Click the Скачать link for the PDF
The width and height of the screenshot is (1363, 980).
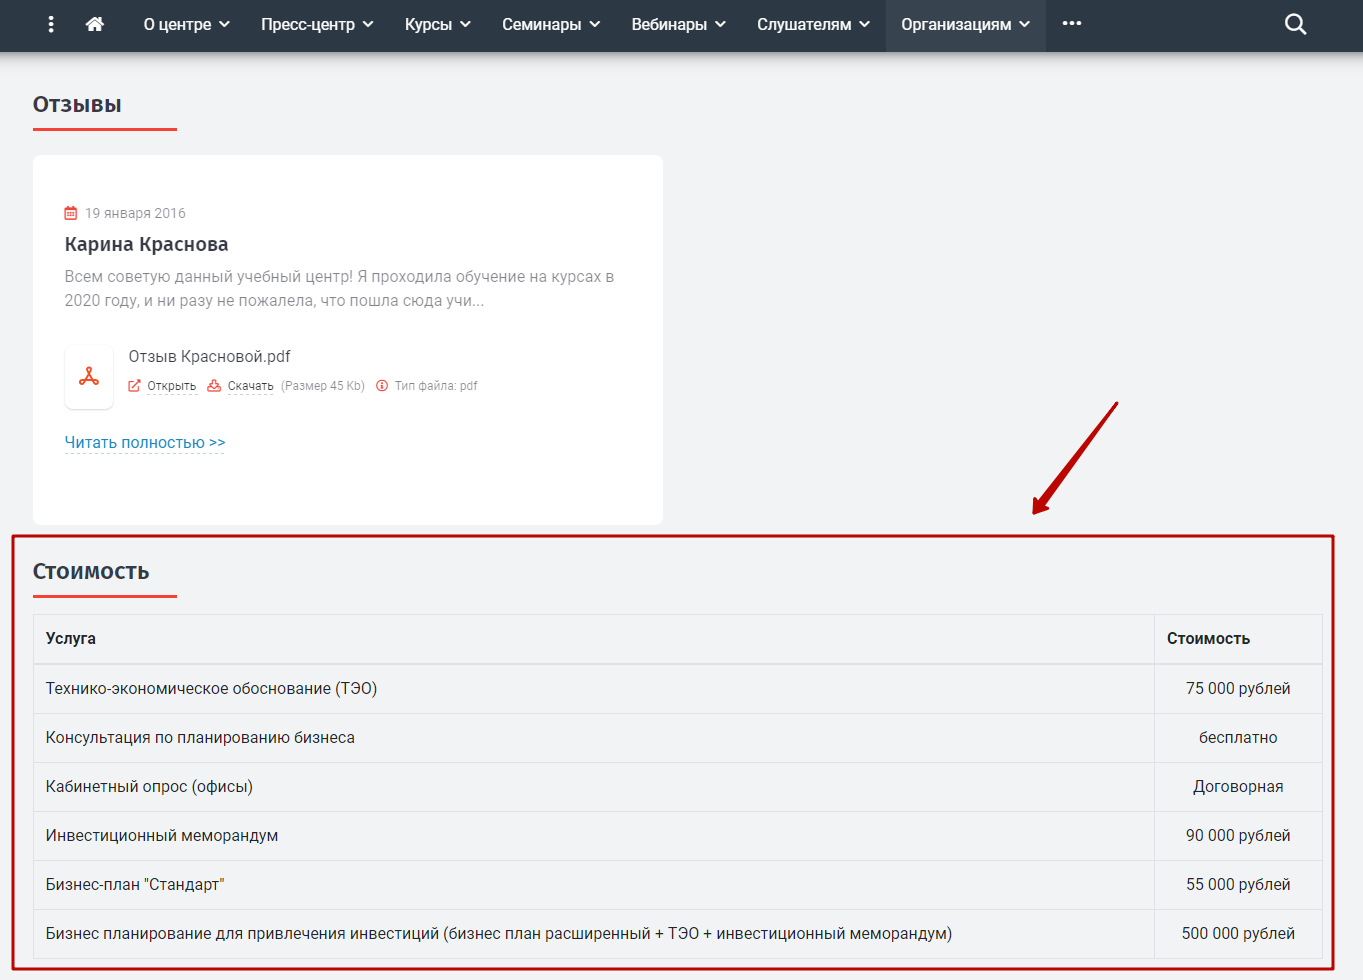tap(250, 386)
